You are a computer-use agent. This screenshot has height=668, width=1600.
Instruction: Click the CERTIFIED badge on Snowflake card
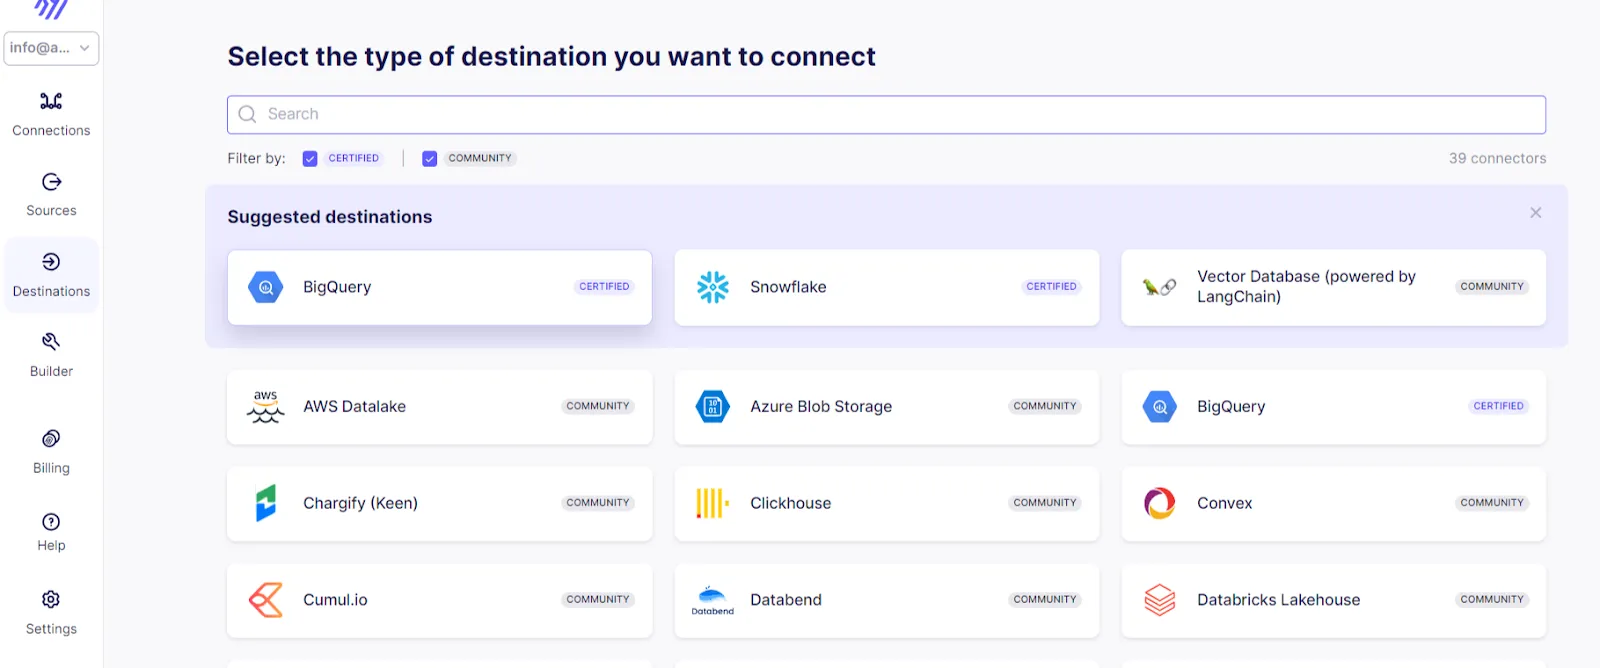coord(1052,287)
